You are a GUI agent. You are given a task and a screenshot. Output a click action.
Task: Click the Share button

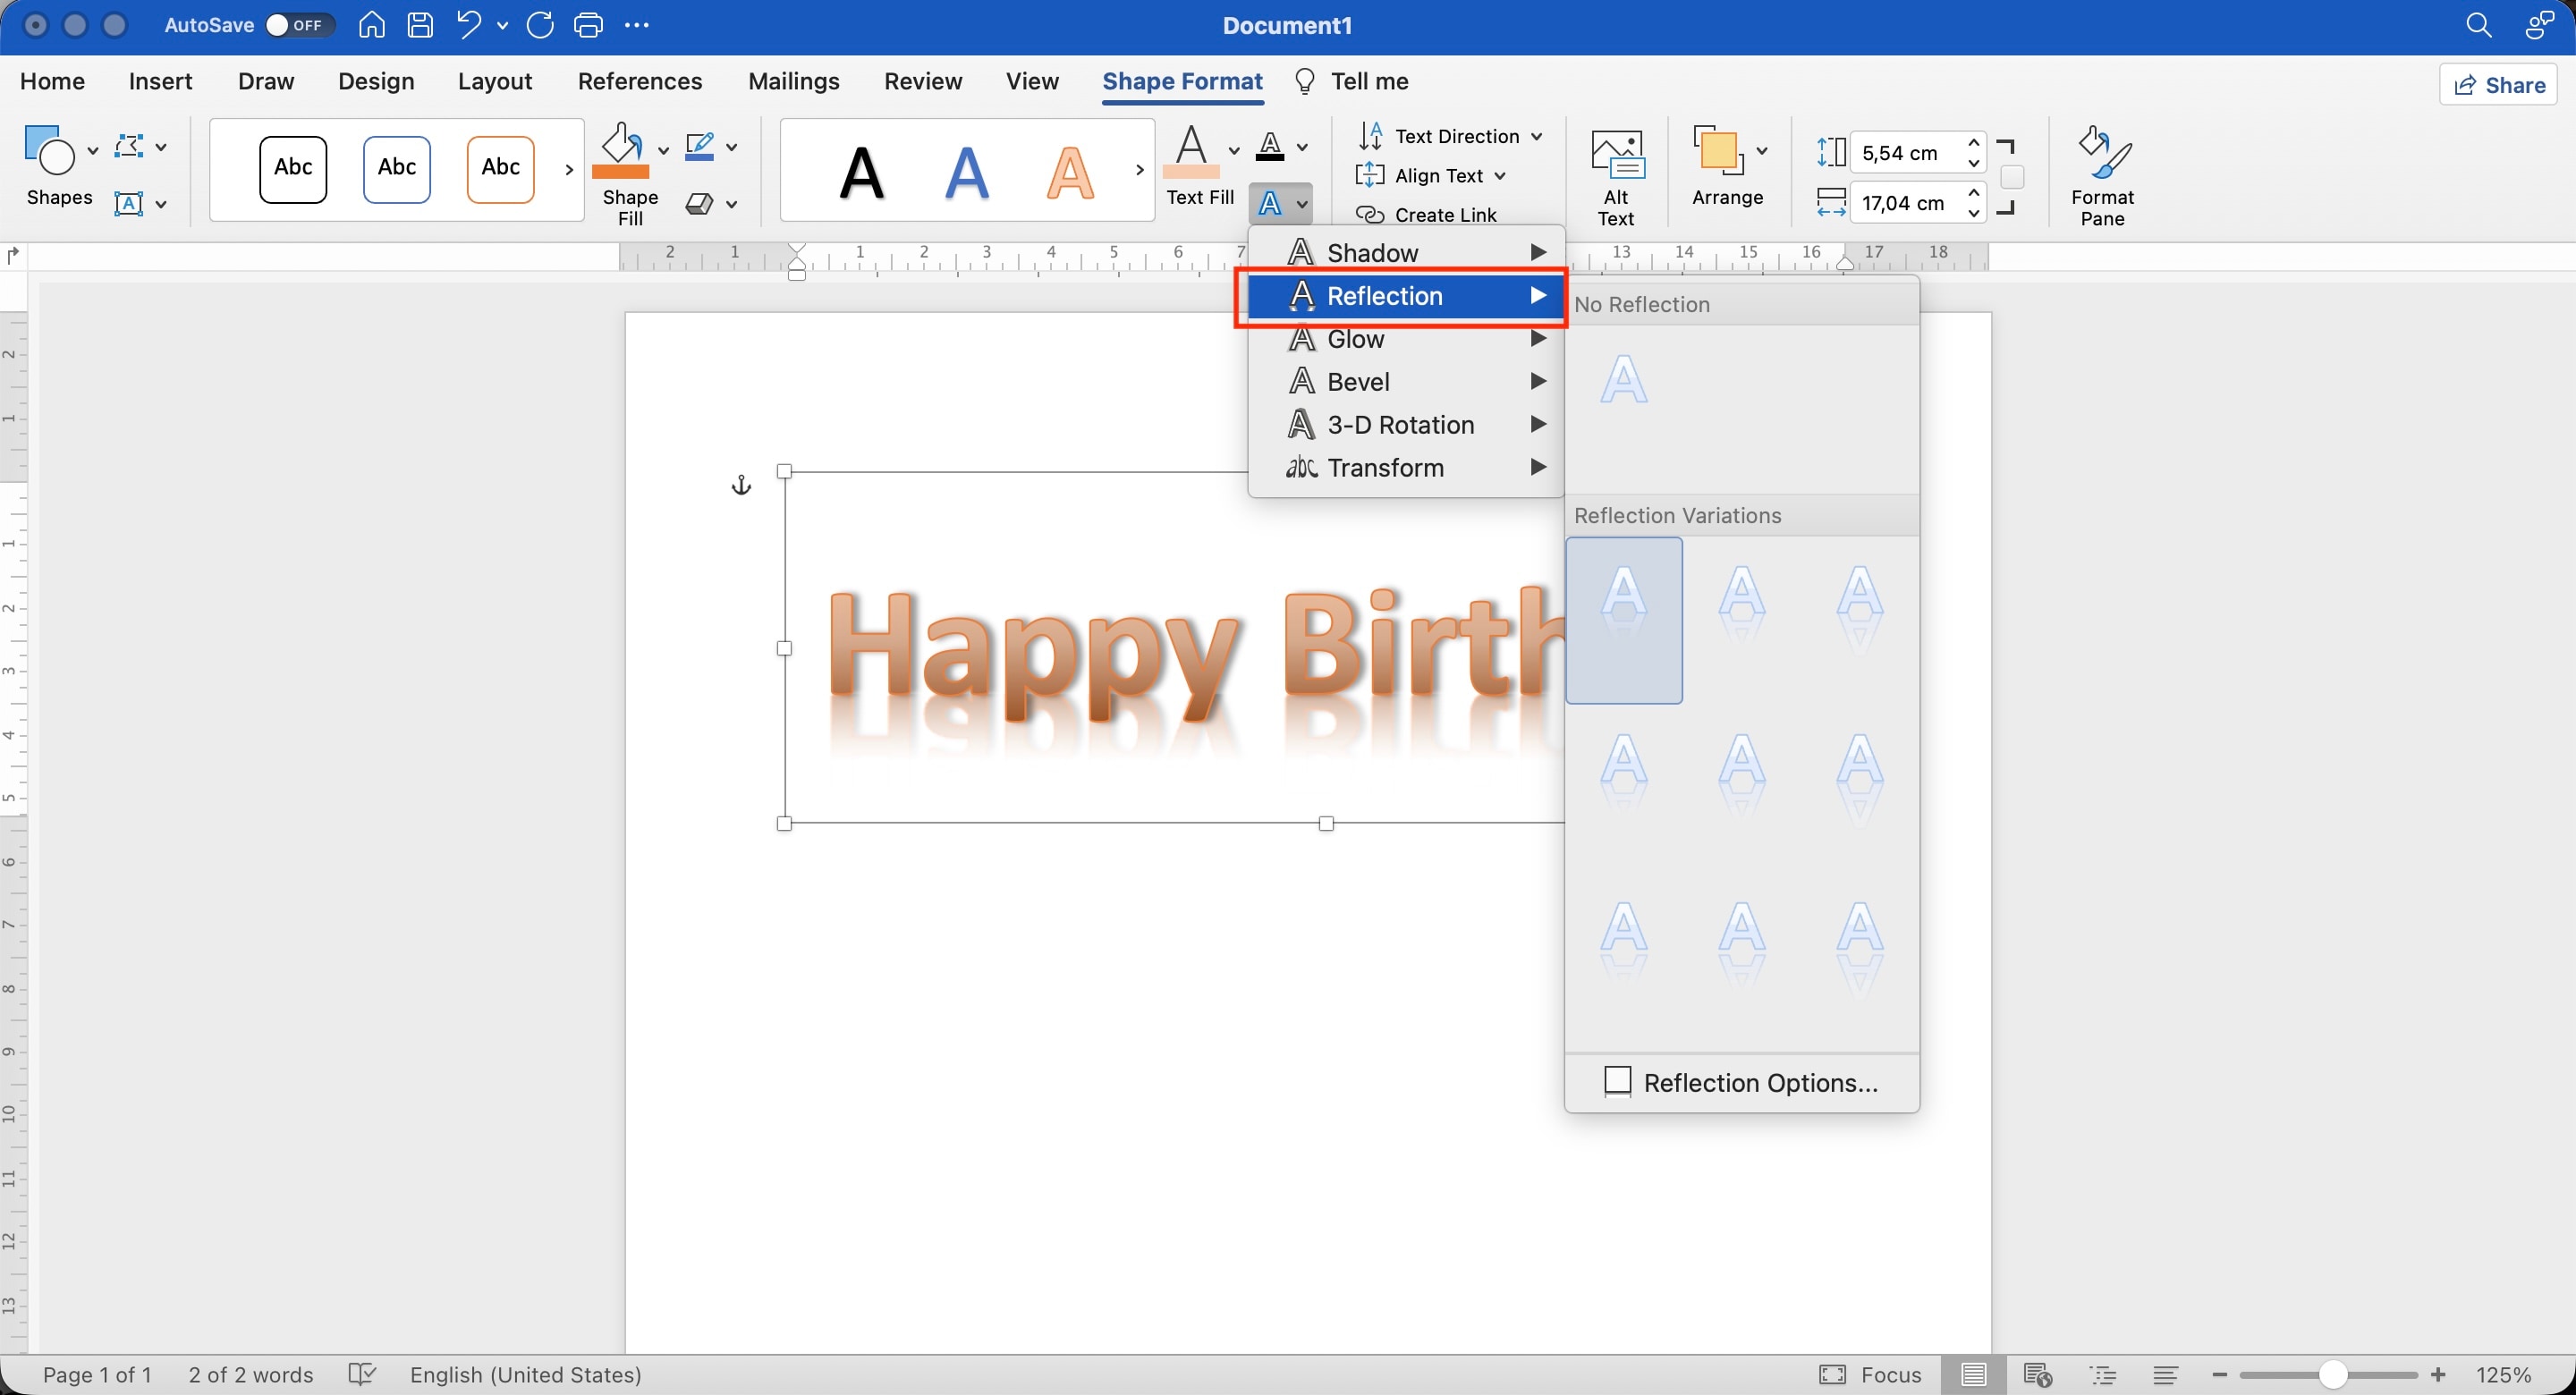pyautogui.click(x=2498, y=85)
